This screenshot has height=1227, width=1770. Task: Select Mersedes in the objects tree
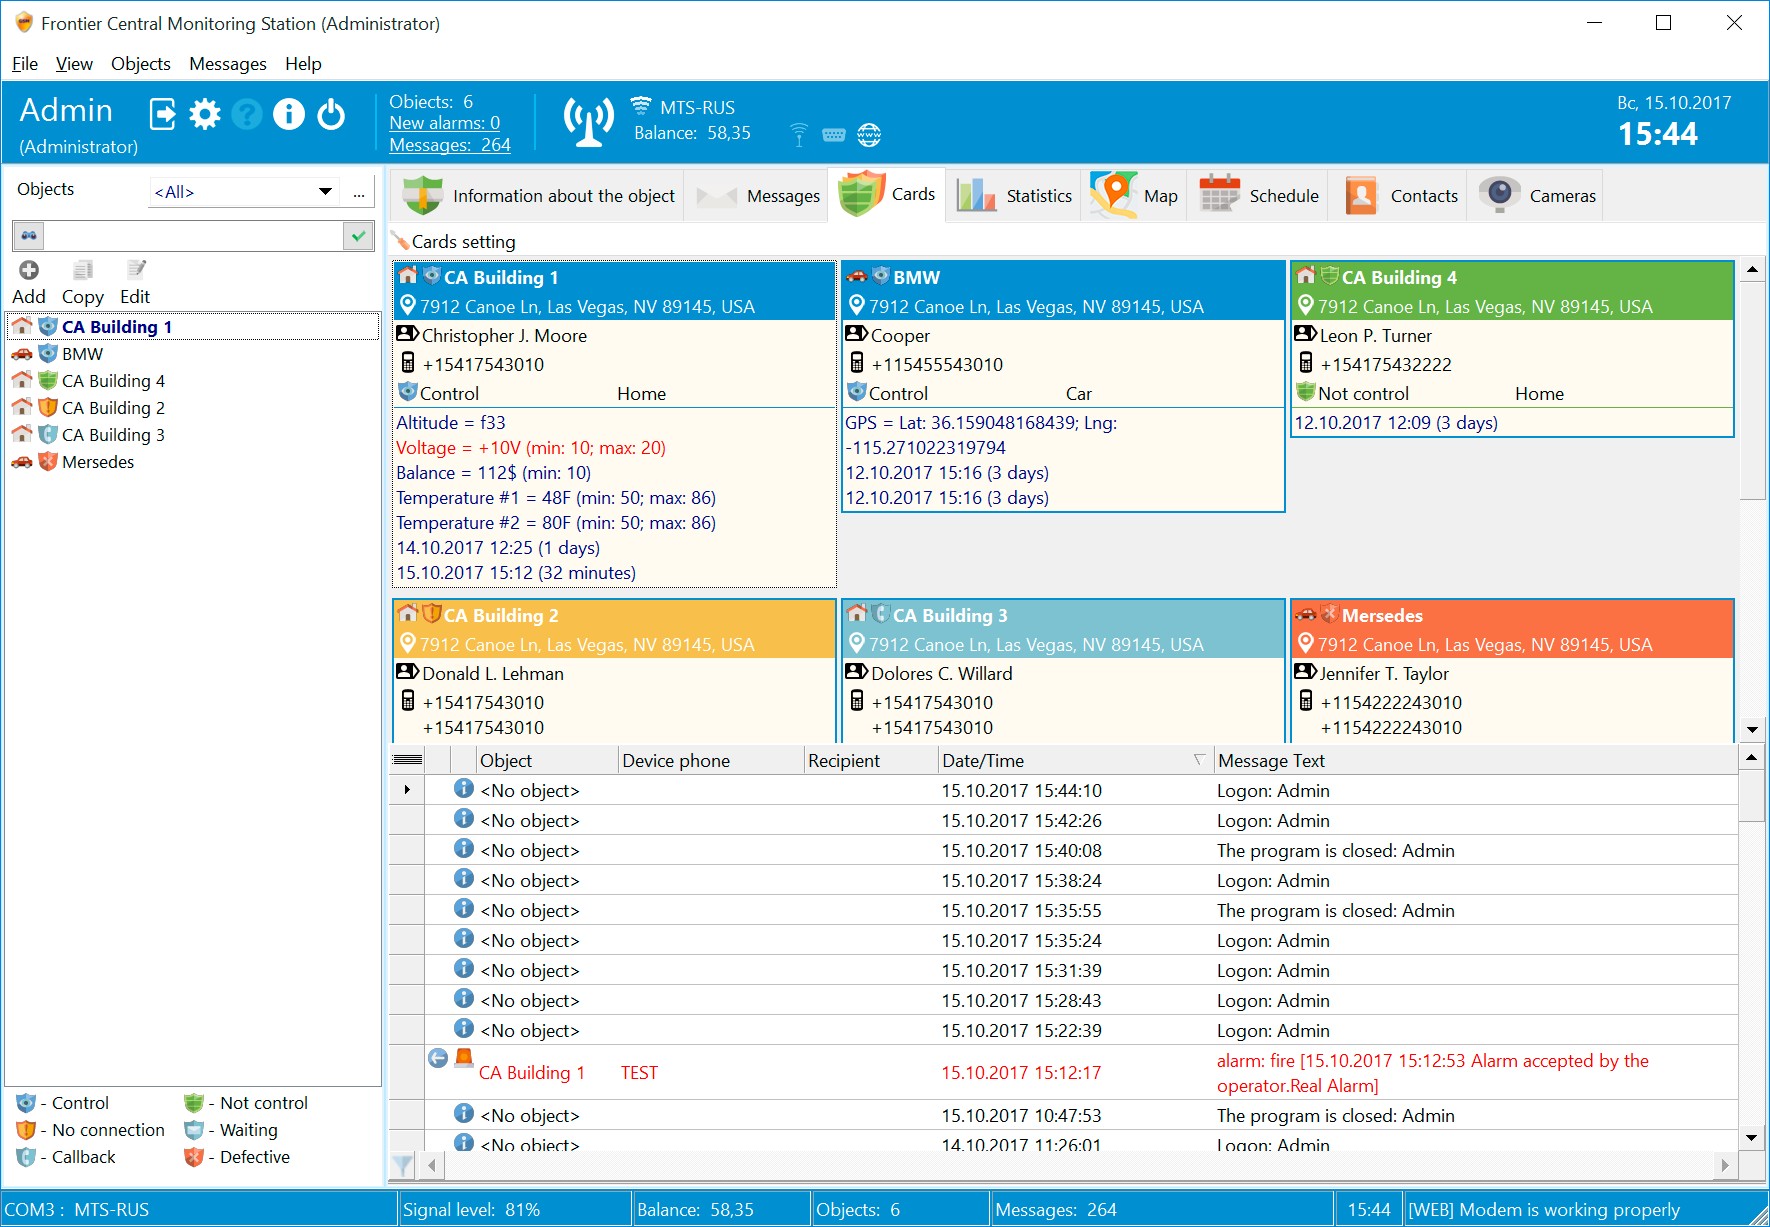pos(98,462)
